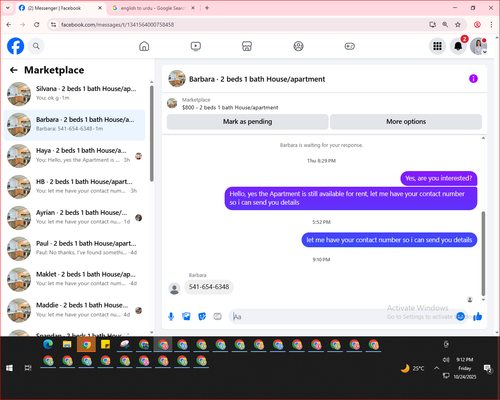Viewport: 500px width, 400px height.
Task: Attach a photo file icon
Action: pos(186,316)
